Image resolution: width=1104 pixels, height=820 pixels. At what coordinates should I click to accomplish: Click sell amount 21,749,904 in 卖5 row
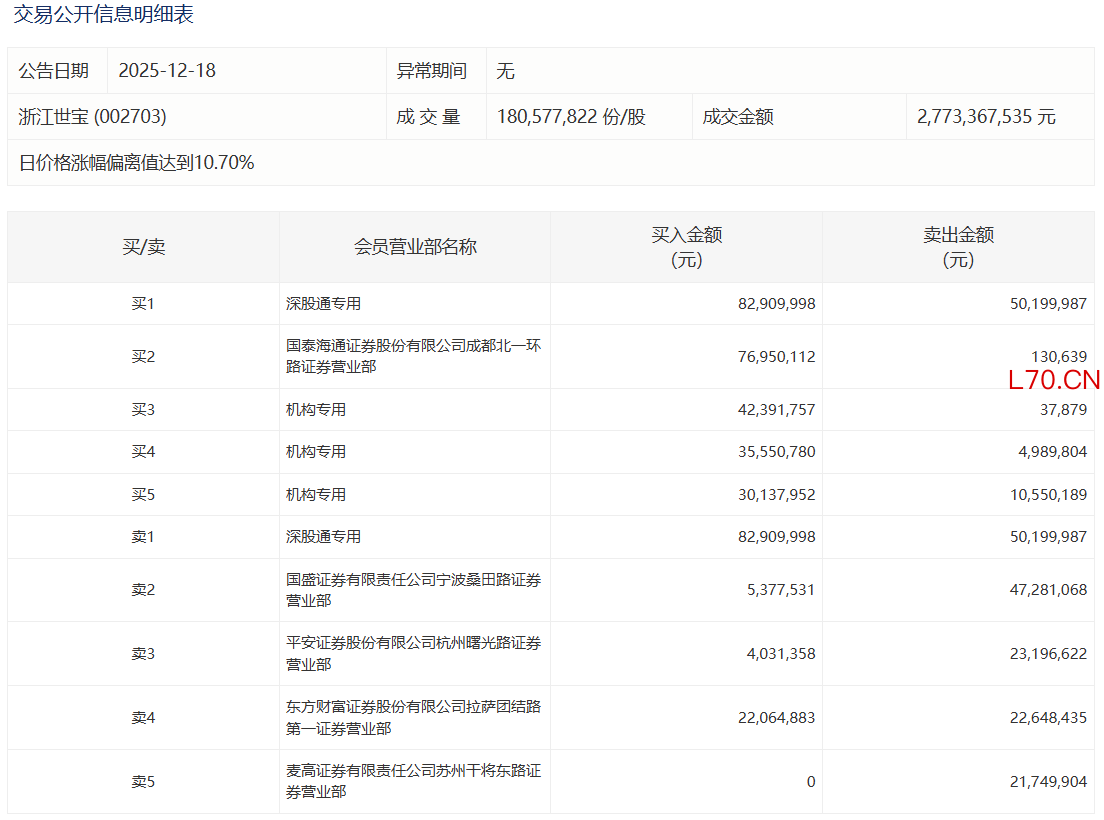point(1048,782)
